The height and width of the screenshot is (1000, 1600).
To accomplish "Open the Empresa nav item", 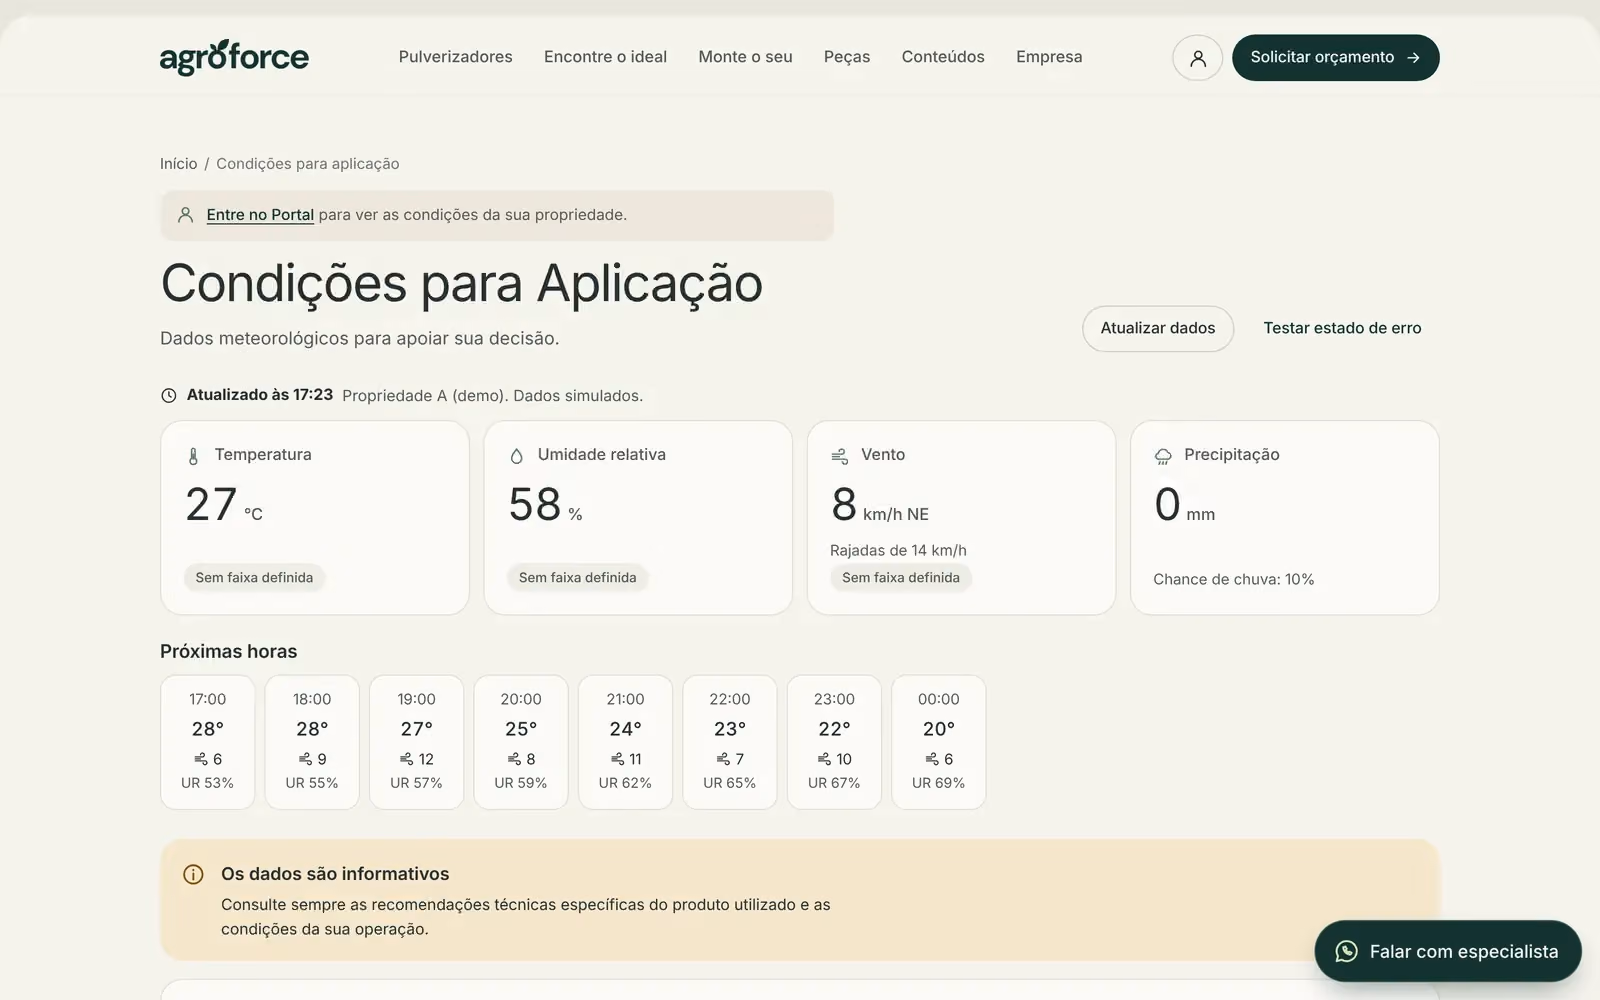I will click(x=1049, y=57).
